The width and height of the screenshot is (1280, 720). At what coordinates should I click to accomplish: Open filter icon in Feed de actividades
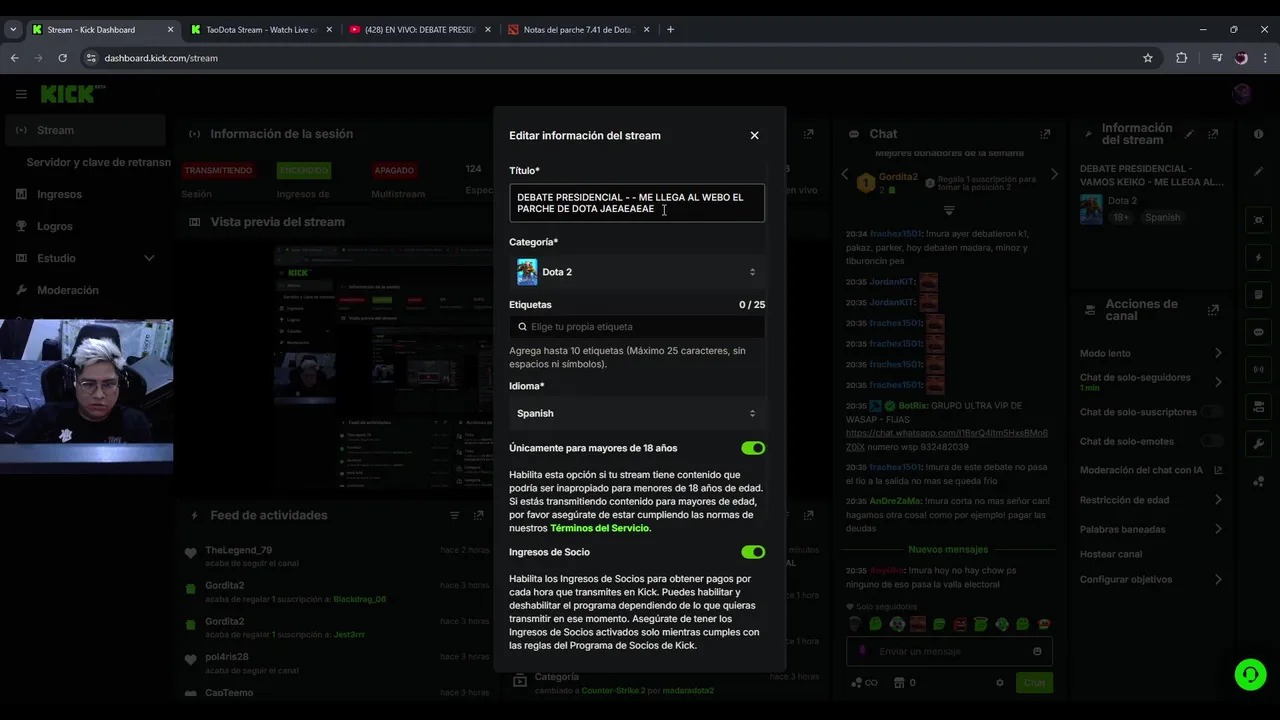[454, 515]
